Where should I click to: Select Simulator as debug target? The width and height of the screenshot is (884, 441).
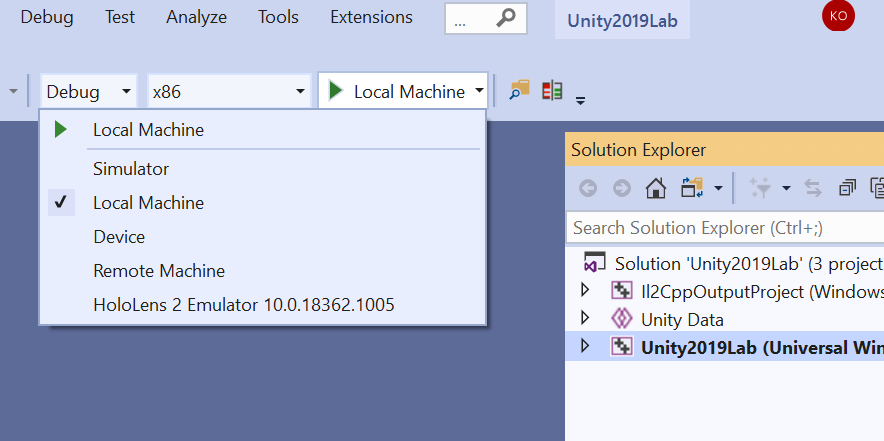click(x=263, y=169)
